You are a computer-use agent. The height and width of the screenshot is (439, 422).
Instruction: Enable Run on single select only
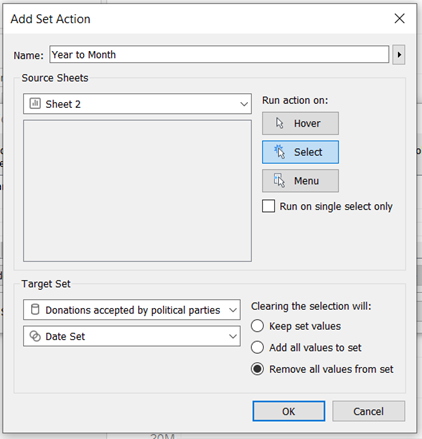tap(268, 206)
